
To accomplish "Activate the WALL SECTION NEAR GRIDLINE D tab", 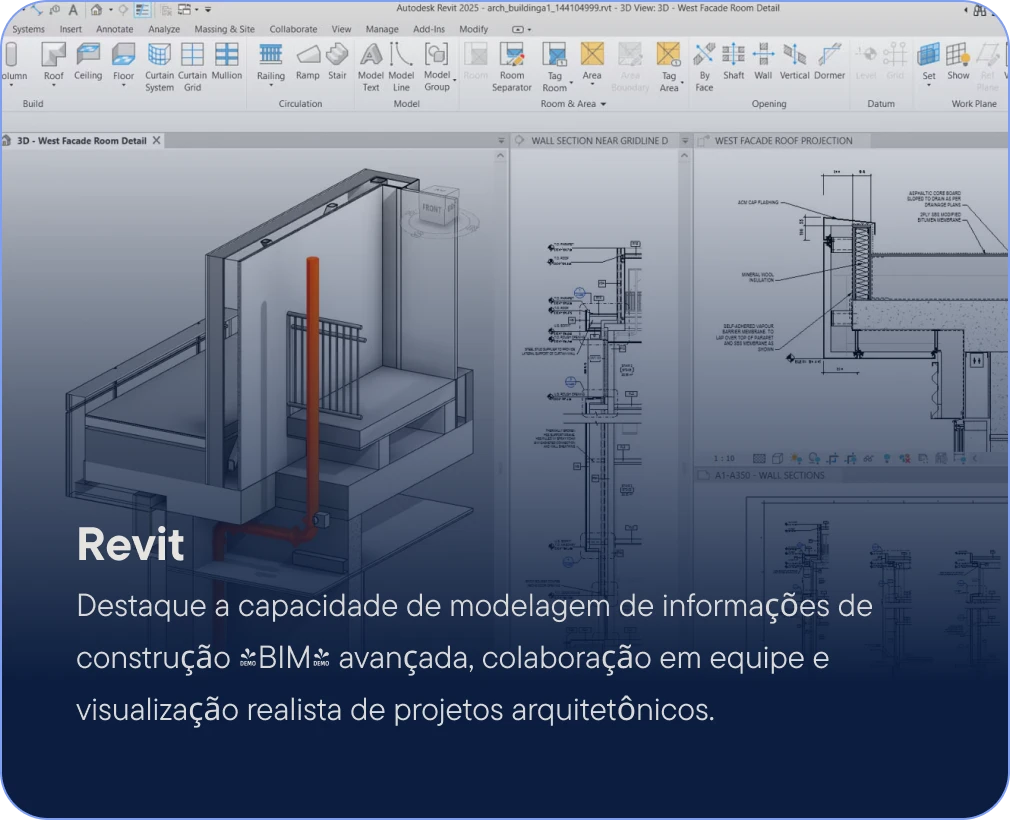I will (x=600, y=140).
